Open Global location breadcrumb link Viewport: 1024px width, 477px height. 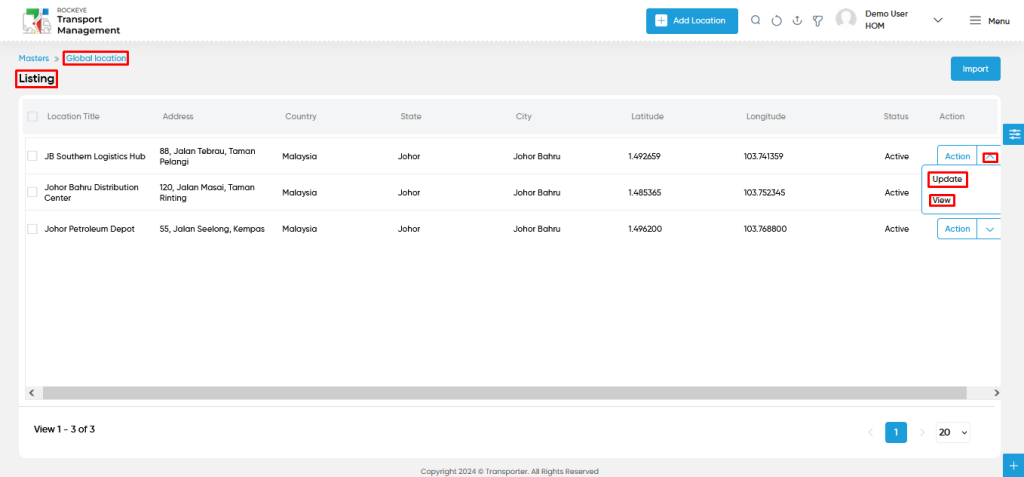[96, 58]
